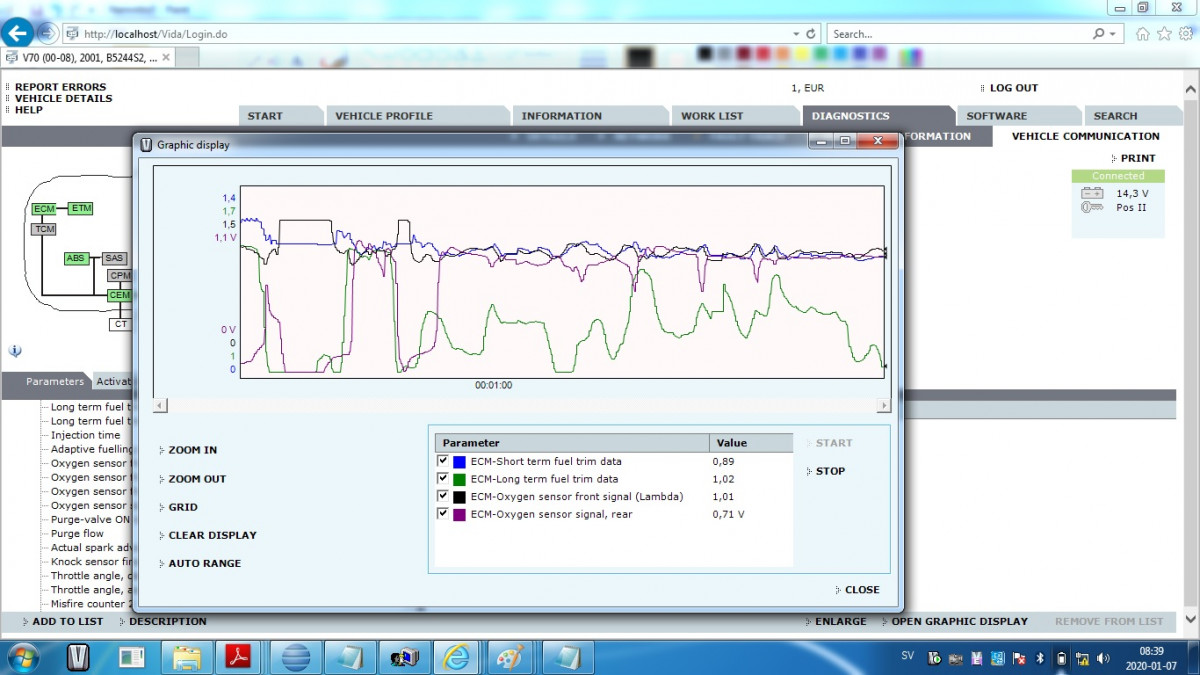Open Internet Explorer home page icon
The width and height of the screenshot is (1200, 675).
tap(1143, 34)
